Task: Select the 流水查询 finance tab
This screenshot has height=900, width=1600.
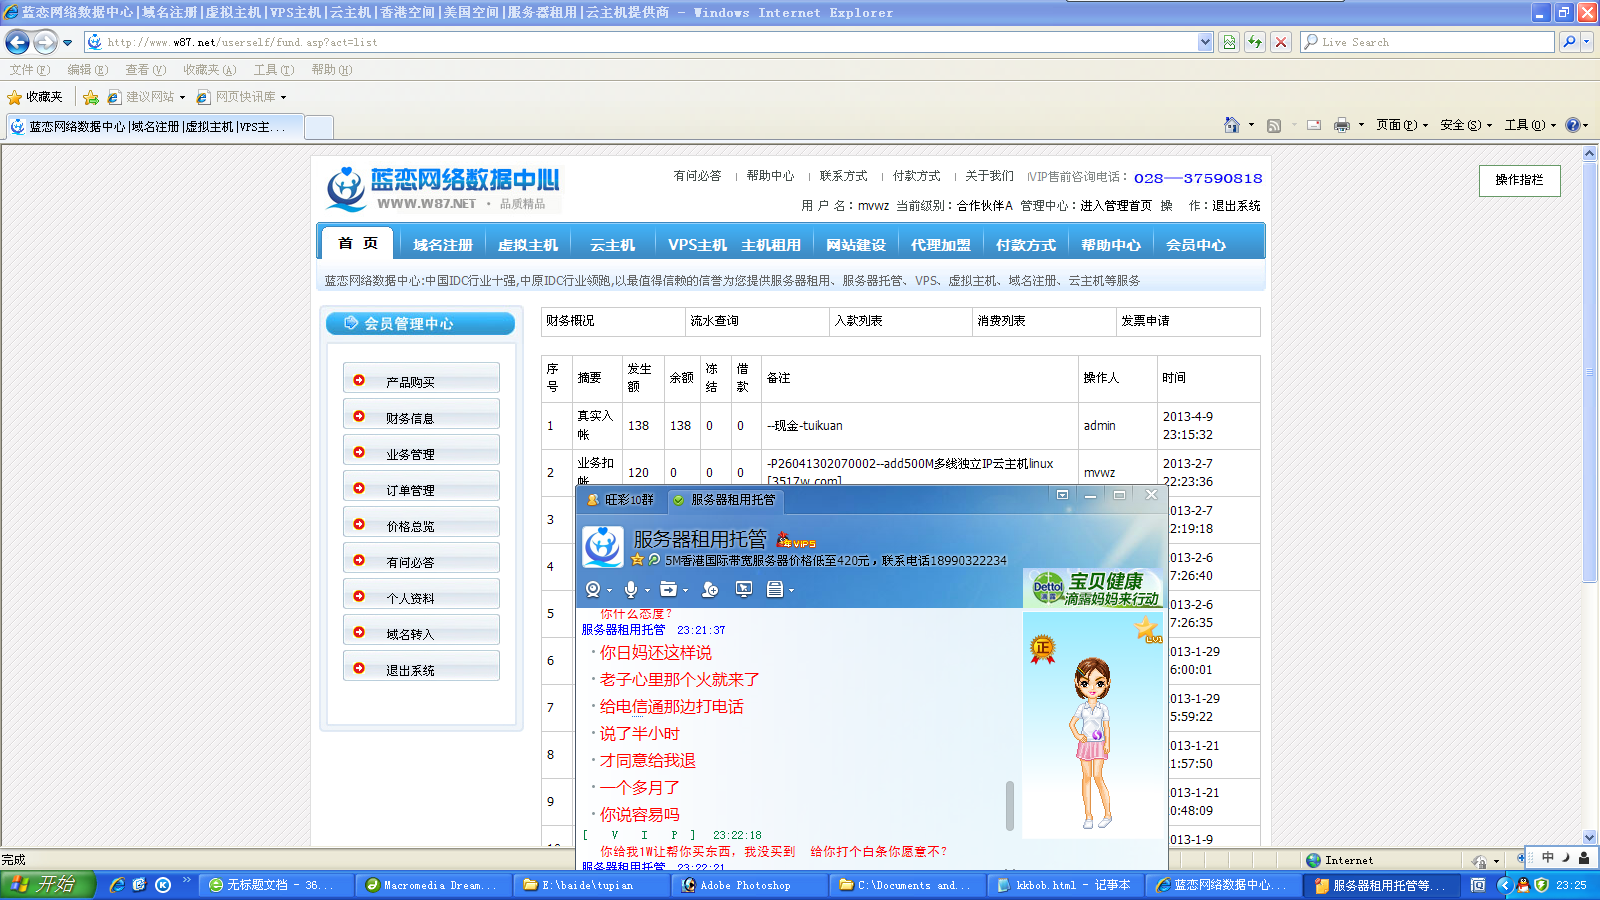Action: pyautogui.click(x=714, y=321)
